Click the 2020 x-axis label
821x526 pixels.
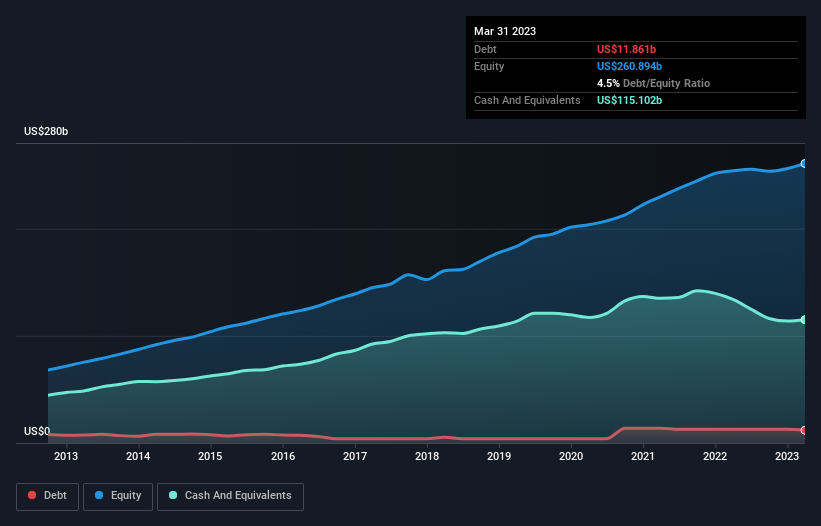pyautogui.click(x=571, y=456)
